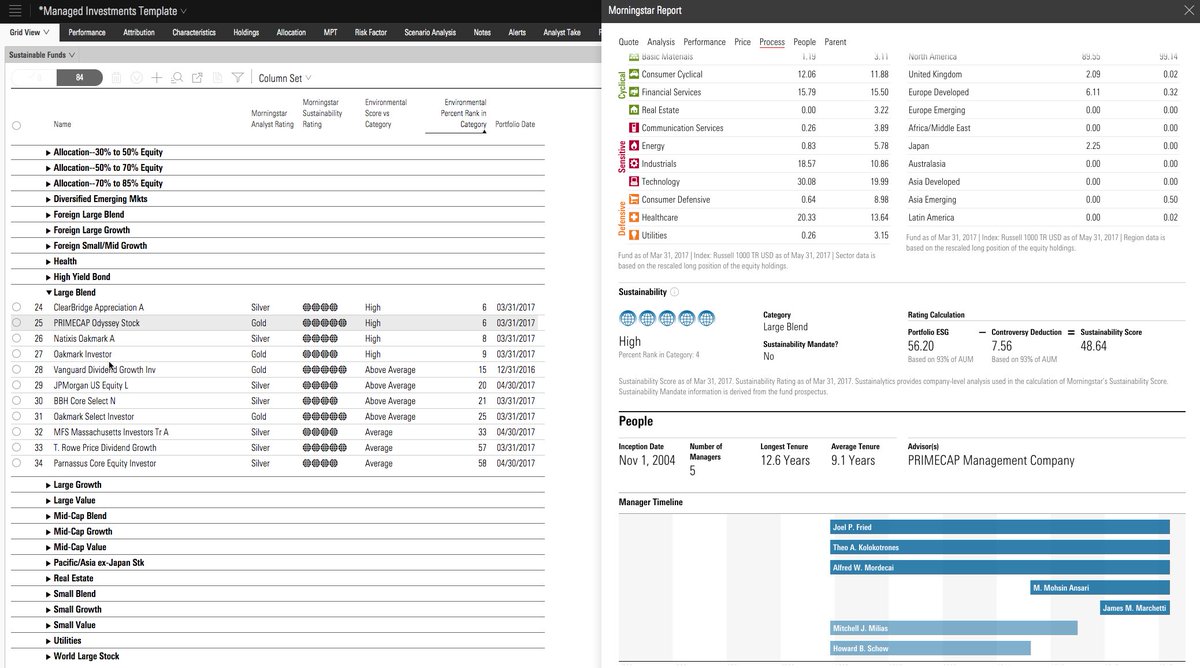Screen dimensions: 1200x668
Task: Click the Technology sector icon
Action: 633,182
